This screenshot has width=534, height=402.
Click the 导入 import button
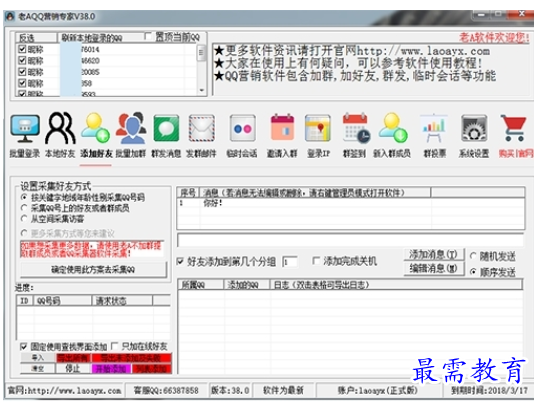(x=37, y=358)
